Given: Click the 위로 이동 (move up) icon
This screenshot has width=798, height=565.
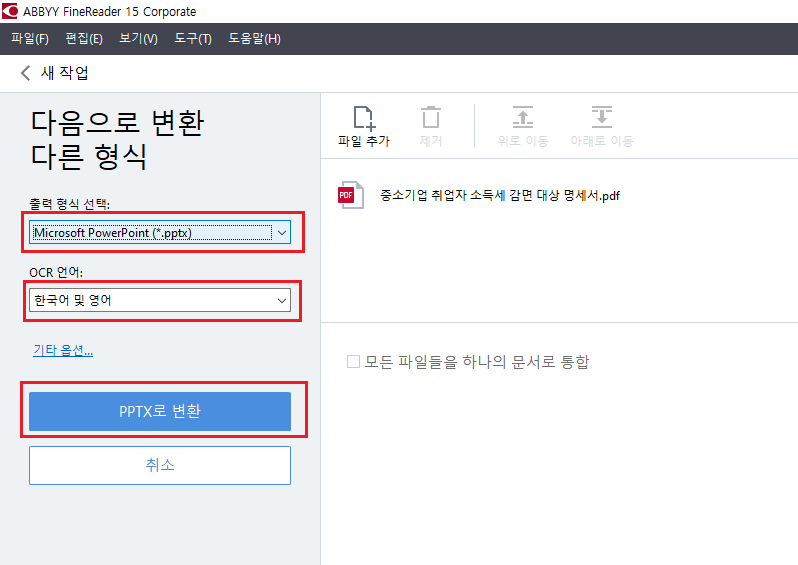Looking at the screenshot, I should 523,117.
